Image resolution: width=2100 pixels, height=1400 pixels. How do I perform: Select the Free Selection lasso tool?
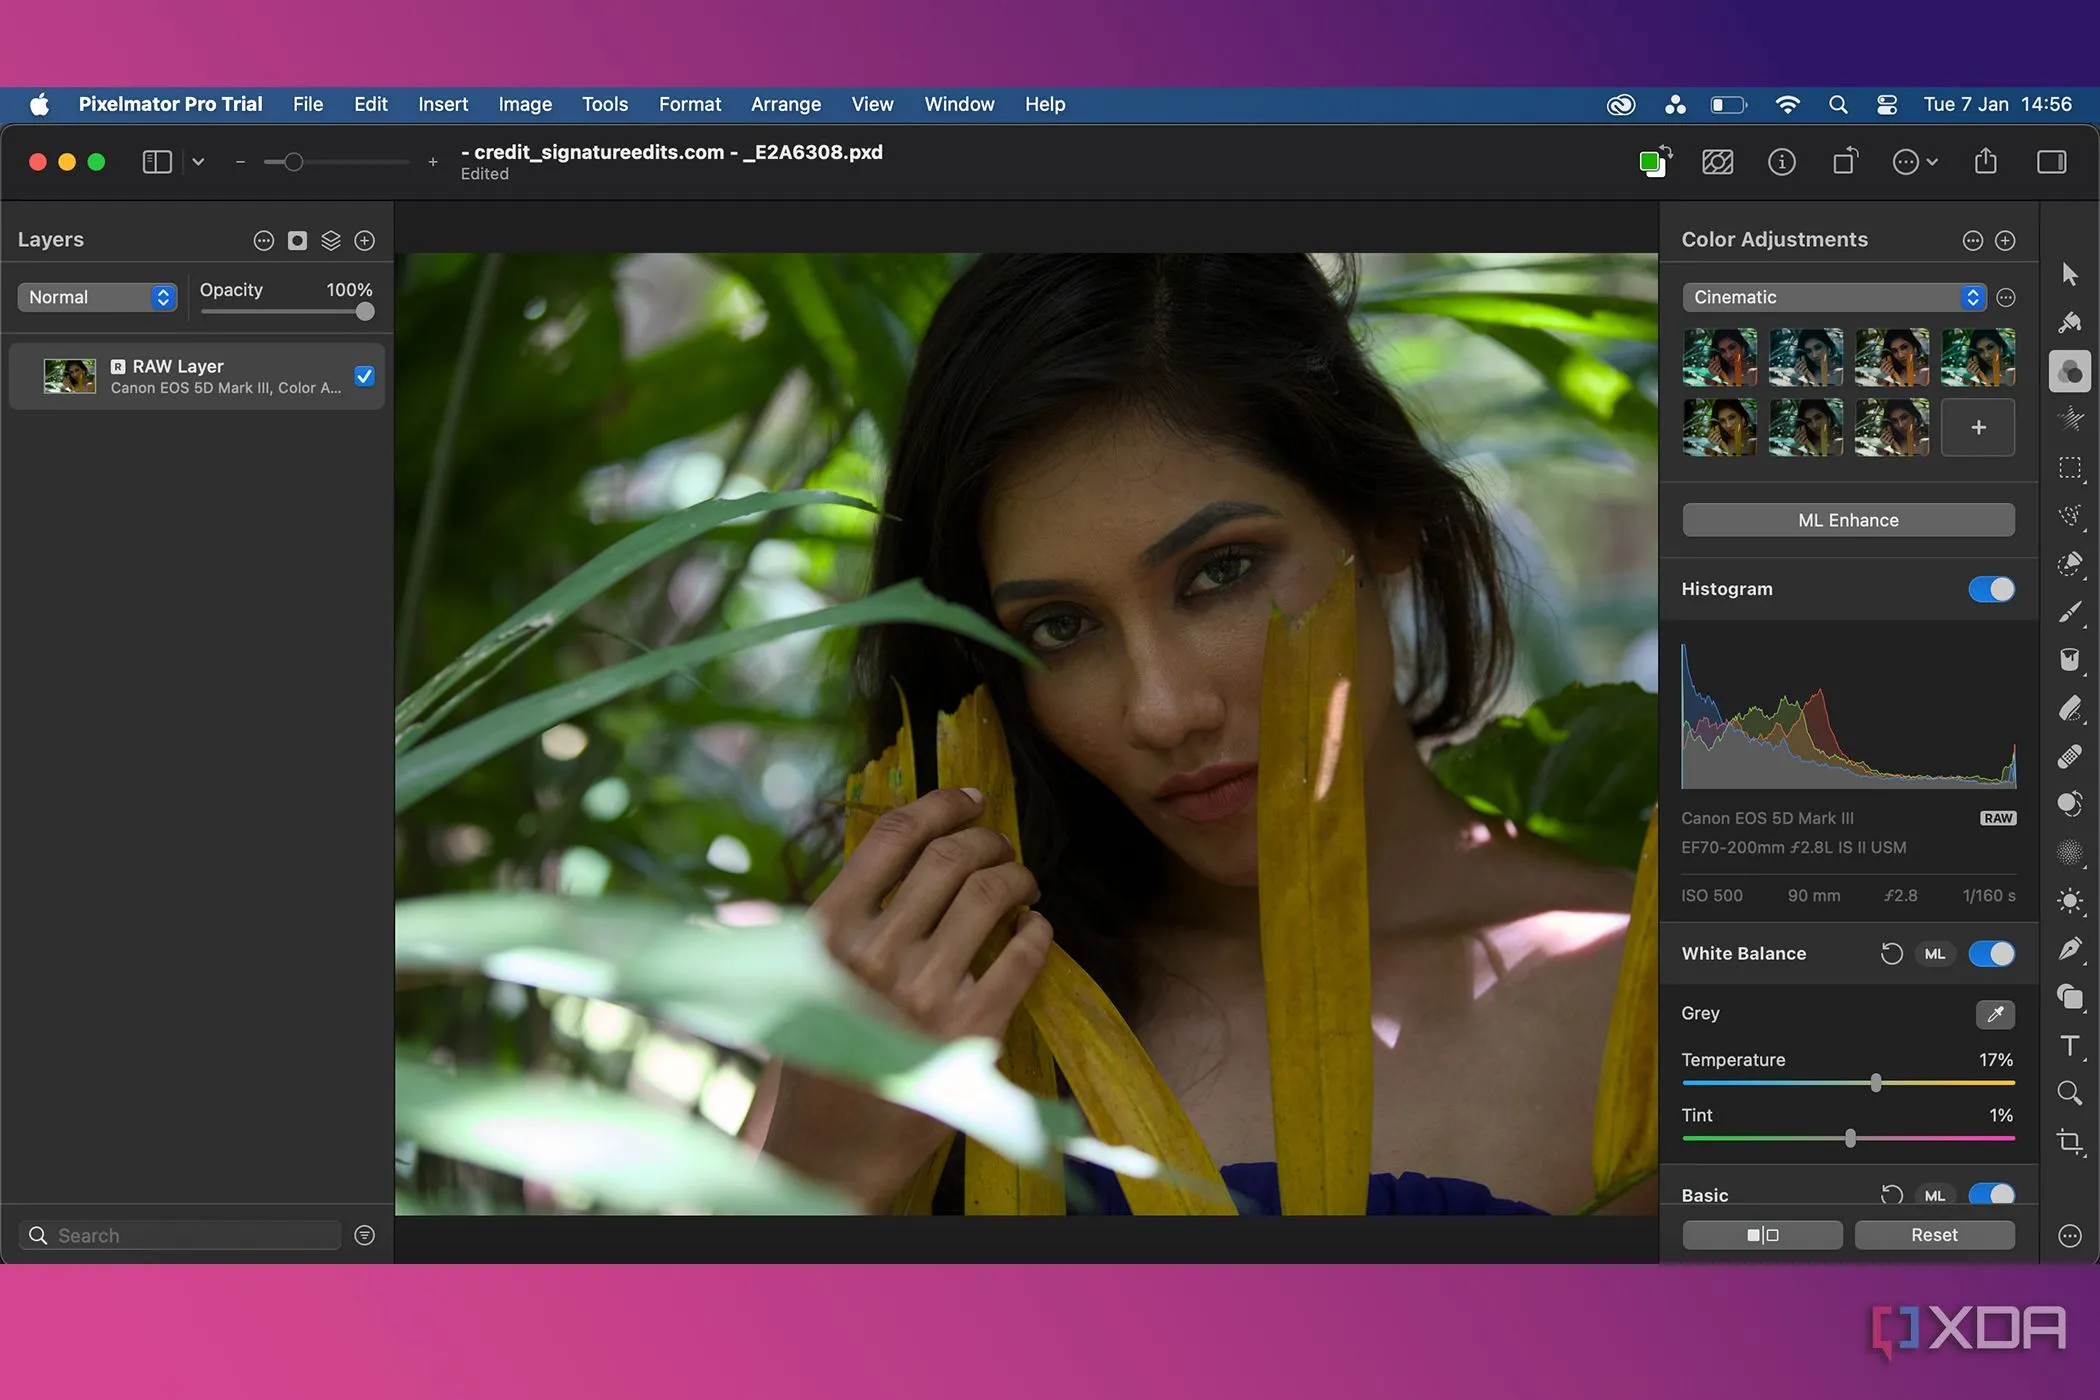[x=2069, y=516]
